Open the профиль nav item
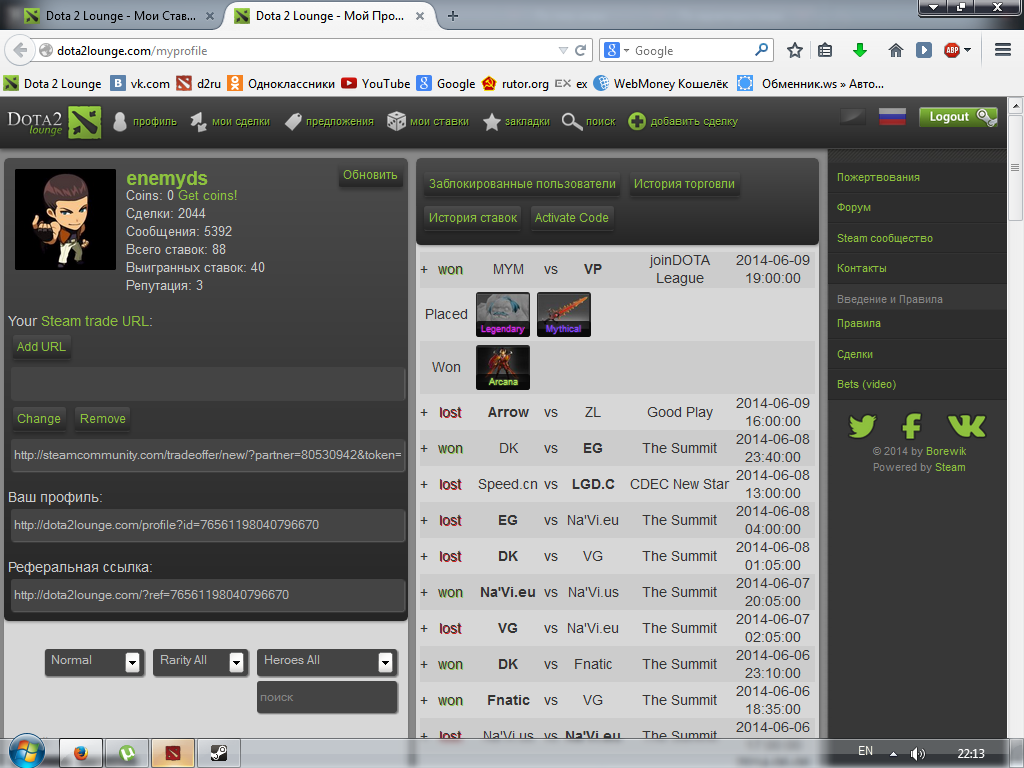This screenshot has width=1024, height=768. (x=145, y=121)
